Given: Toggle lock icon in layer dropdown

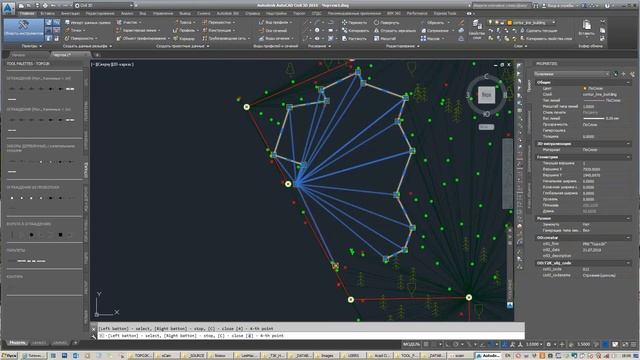Looking at the screenshot, I should 503,22.
